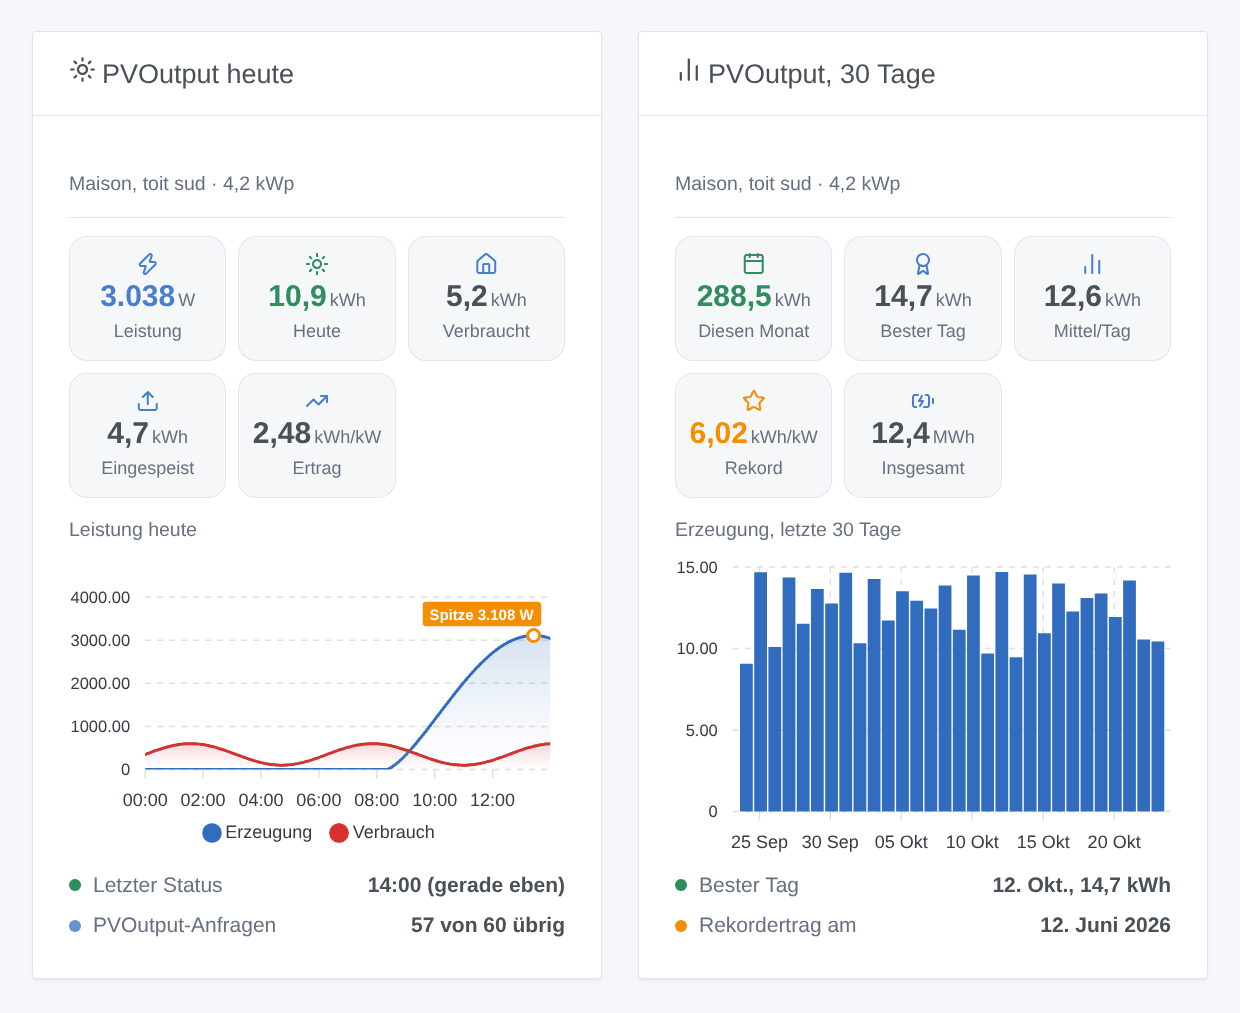Click the calendar icon above Diesen Monat

click(754, 264)
